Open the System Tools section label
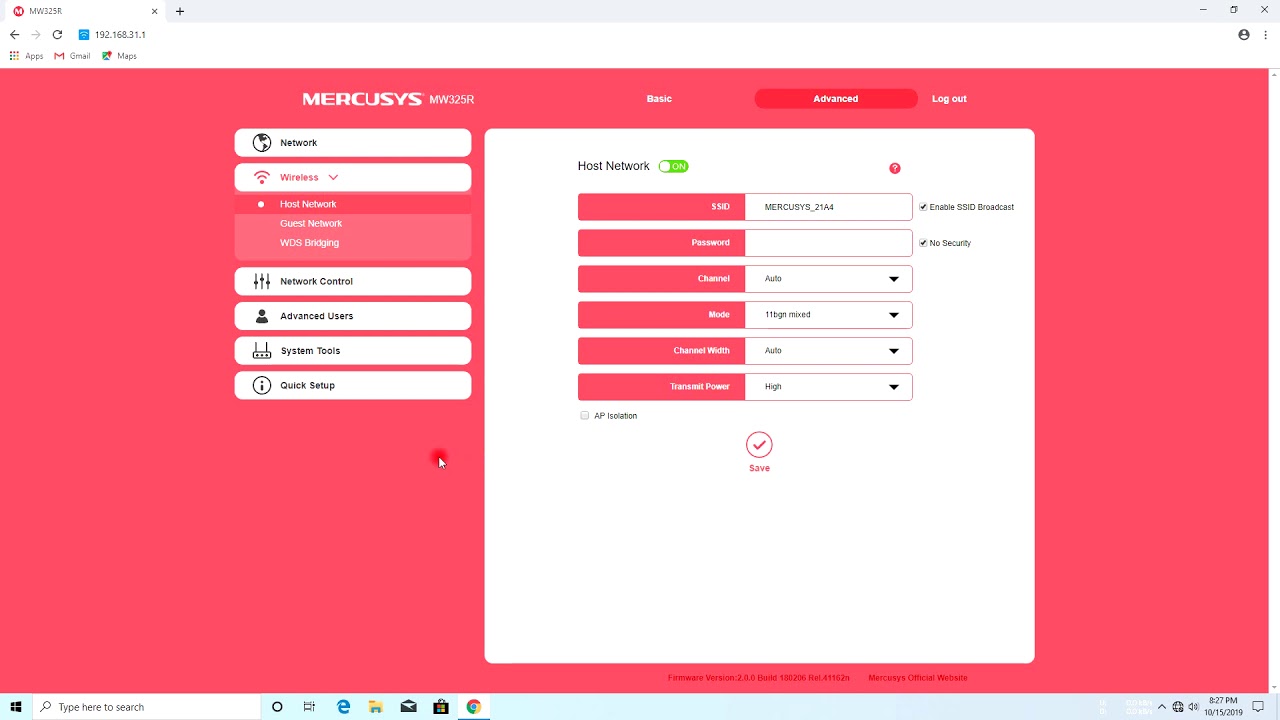Image resolution: width=1280 pixels, height=720 pixels. click(310, 351)
